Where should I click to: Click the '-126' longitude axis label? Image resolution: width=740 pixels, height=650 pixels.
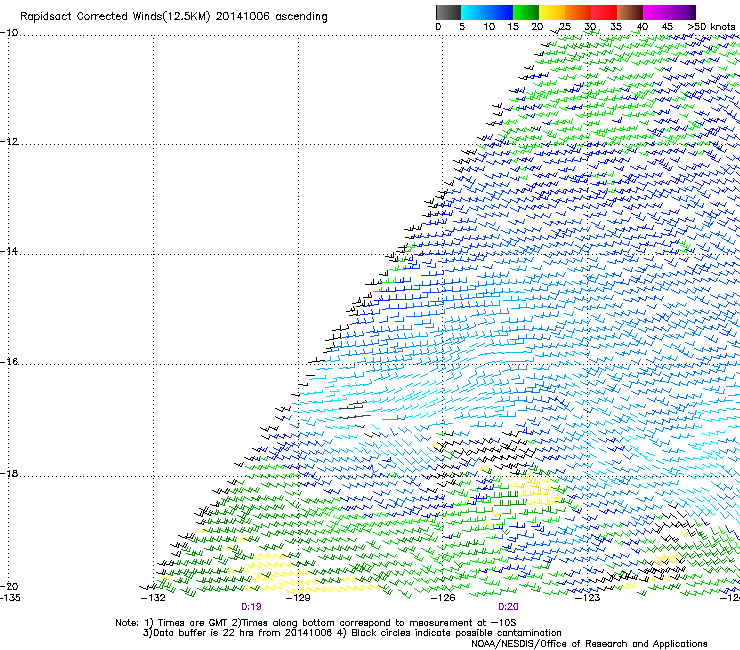click(443, 598)
